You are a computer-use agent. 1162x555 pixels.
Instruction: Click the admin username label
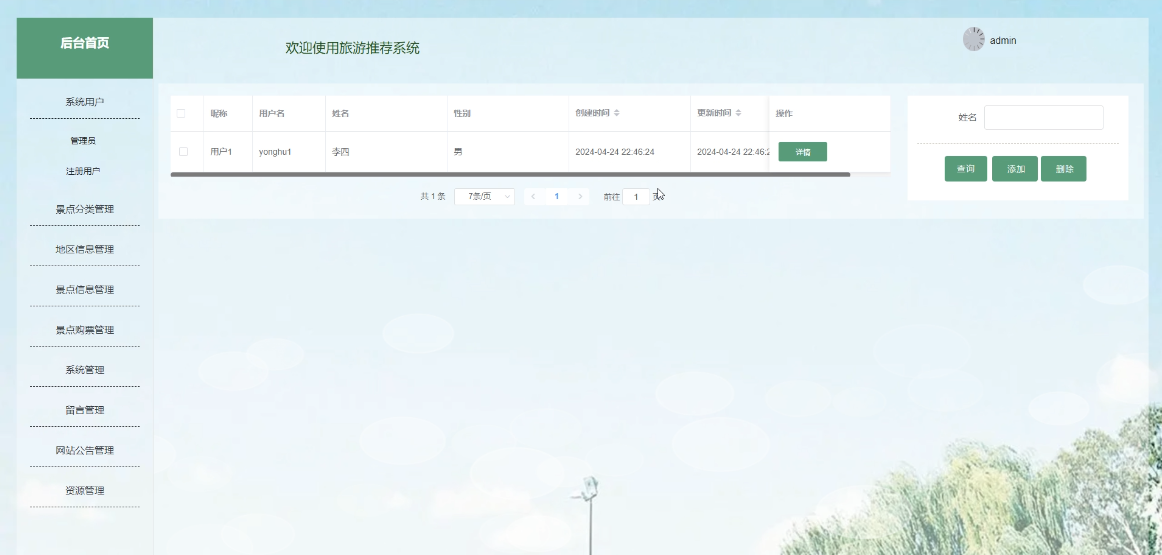1003,41
